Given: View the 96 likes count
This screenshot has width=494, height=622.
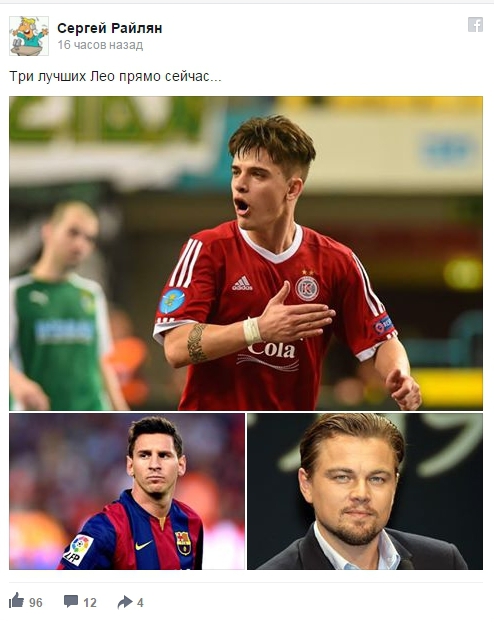Looking at the screenshot, I should 36,603.
